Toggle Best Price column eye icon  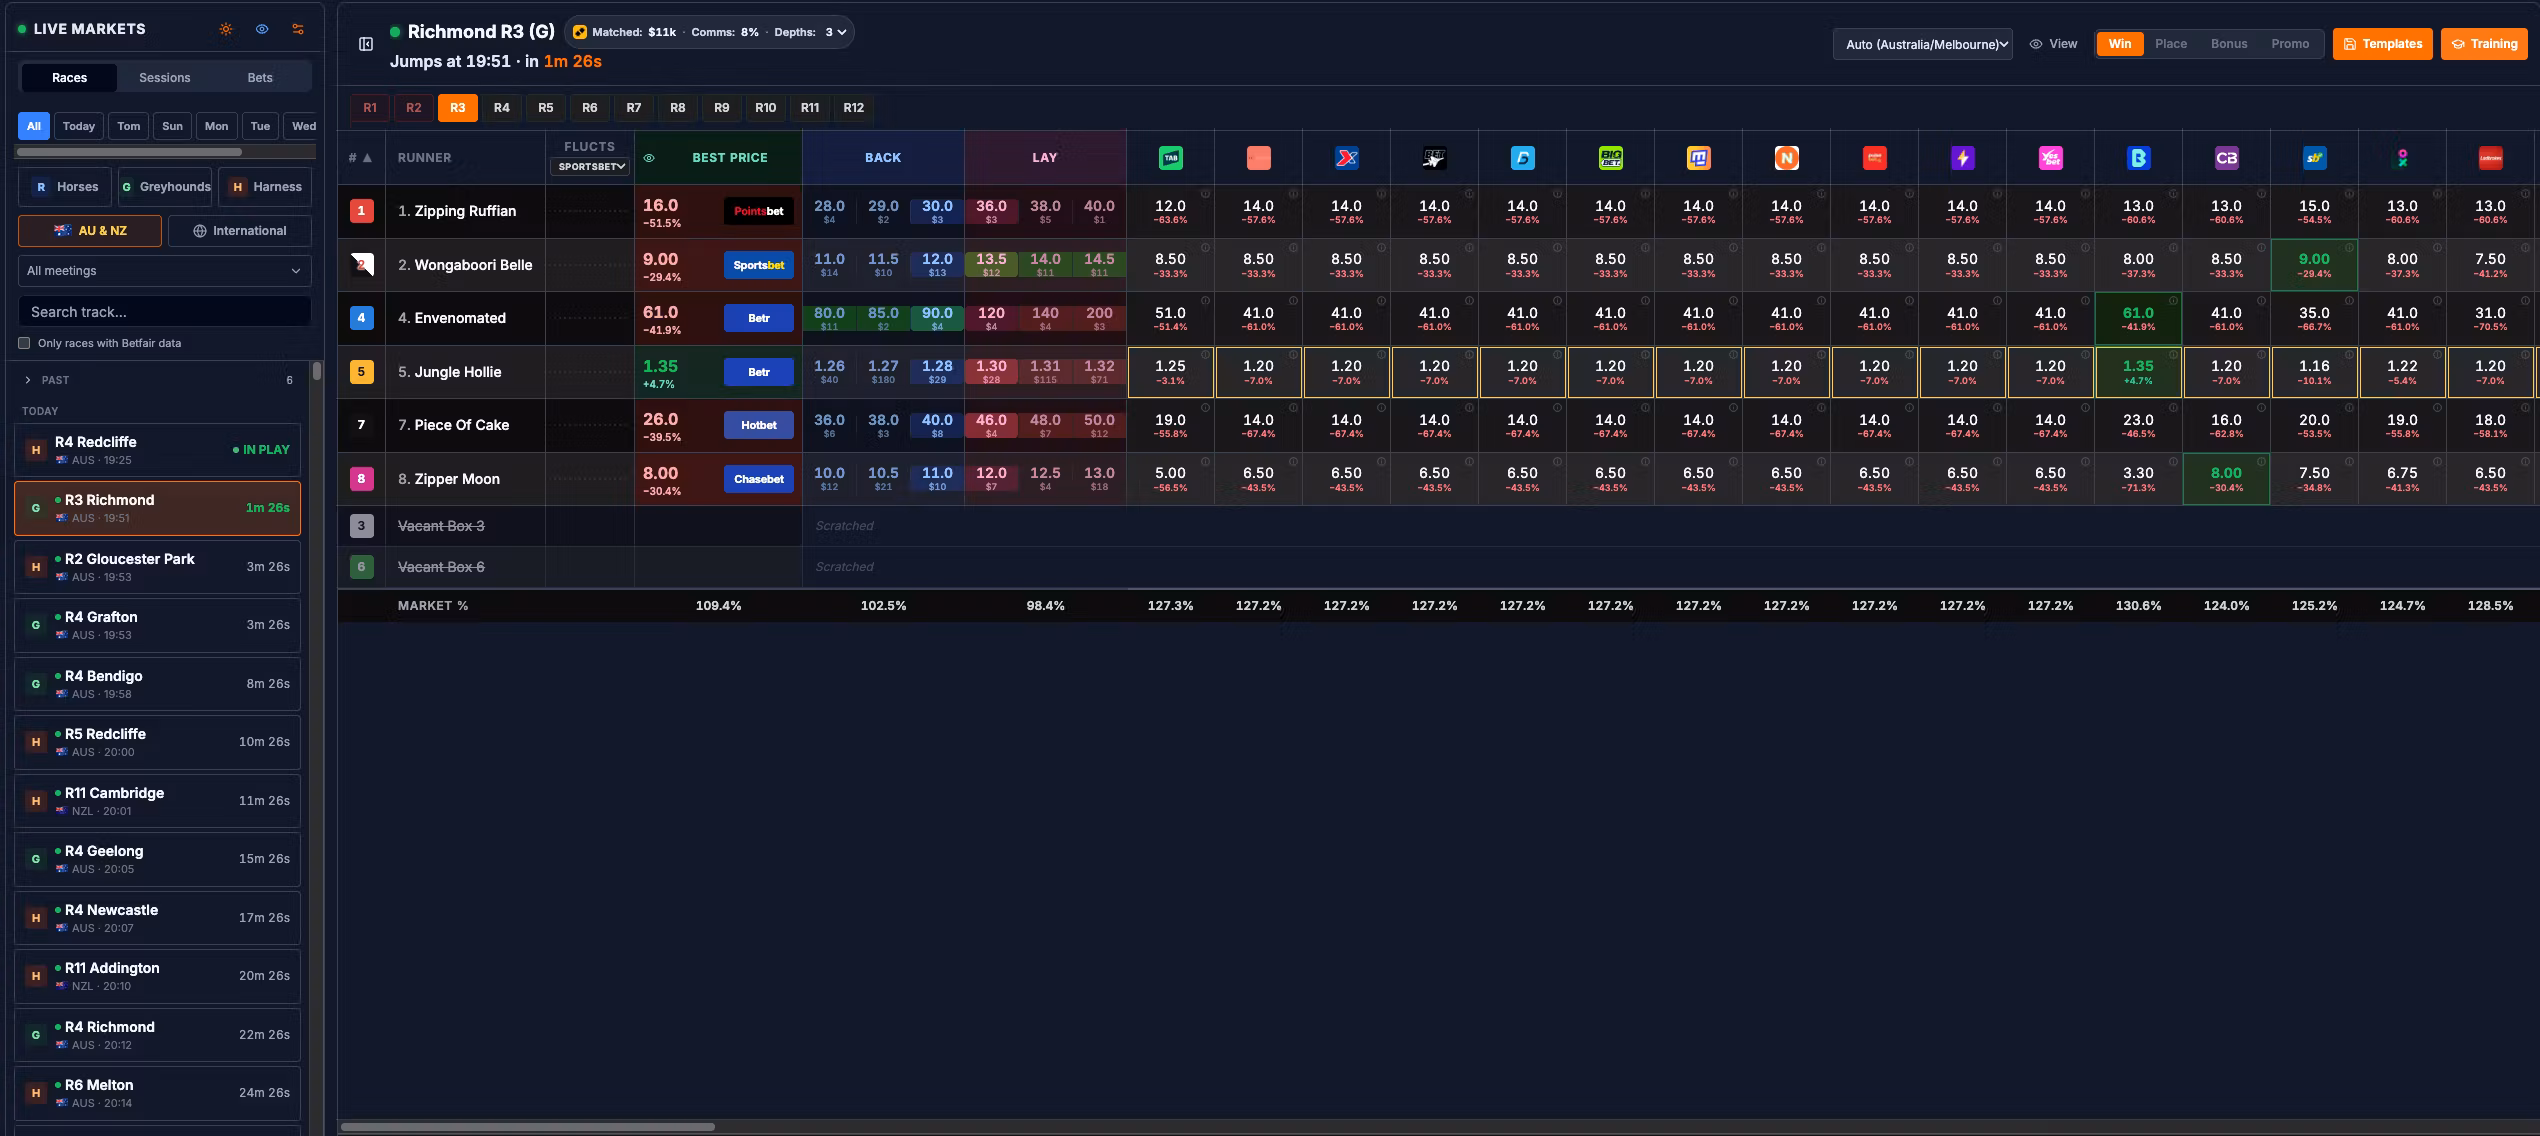649,158
